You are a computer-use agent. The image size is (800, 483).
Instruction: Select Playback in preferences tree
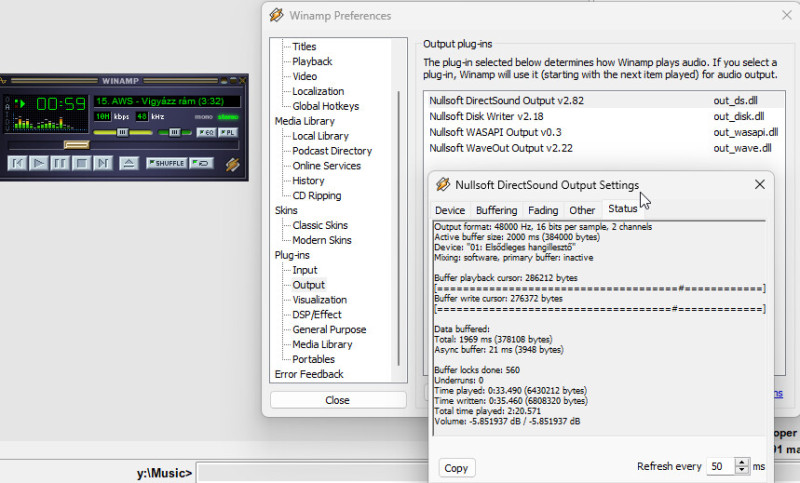click(312, 61)
